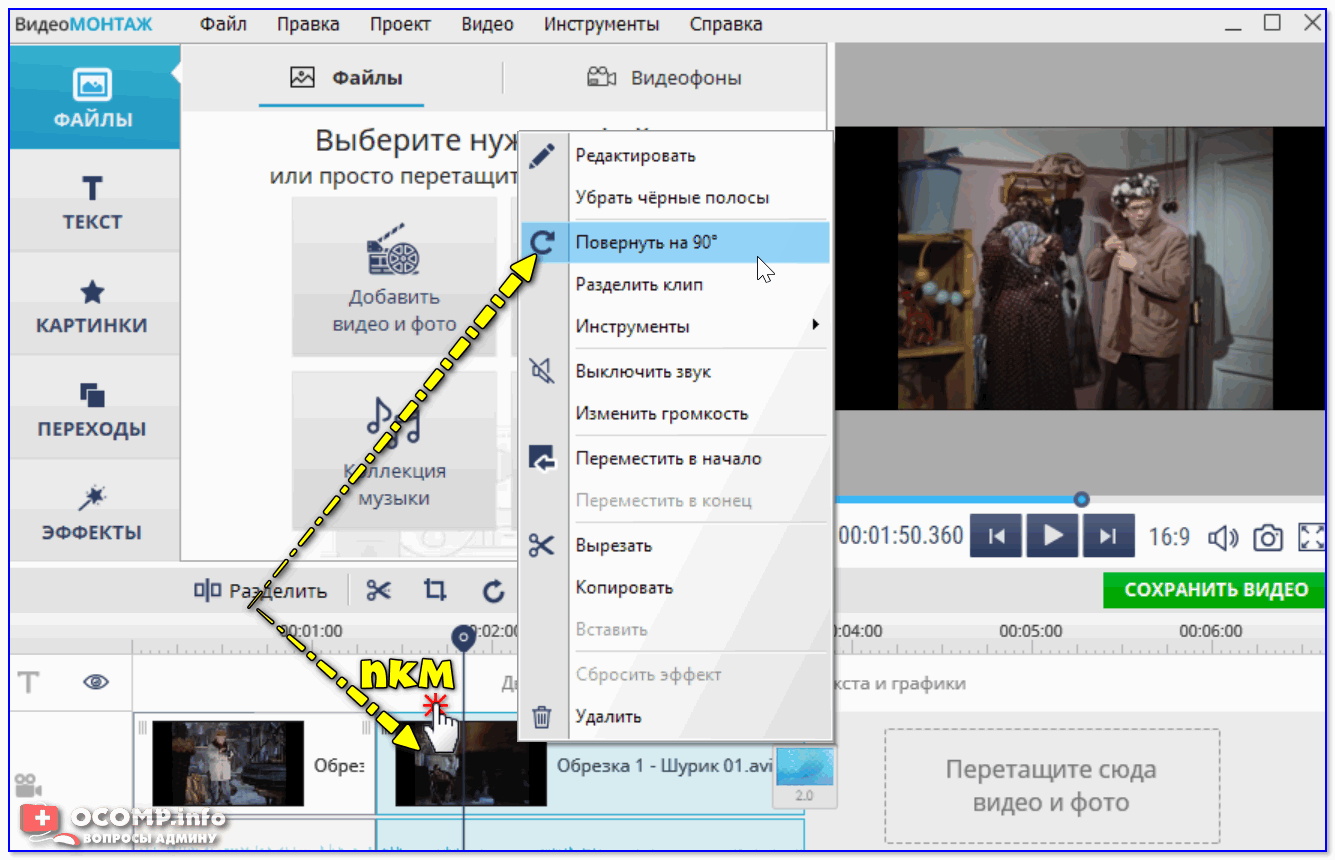Viewport: 1335px width, 860px height.
Task: Open the ФАЙЛЫ sidebar section
Action: click(x=94, y=97)
